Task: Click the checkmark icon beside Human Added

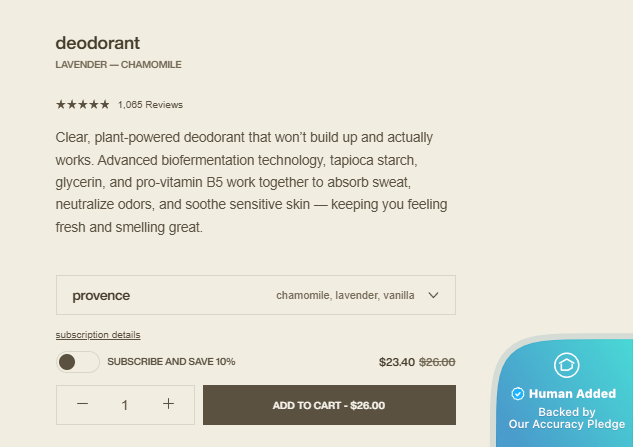Action: coord(517,394)
